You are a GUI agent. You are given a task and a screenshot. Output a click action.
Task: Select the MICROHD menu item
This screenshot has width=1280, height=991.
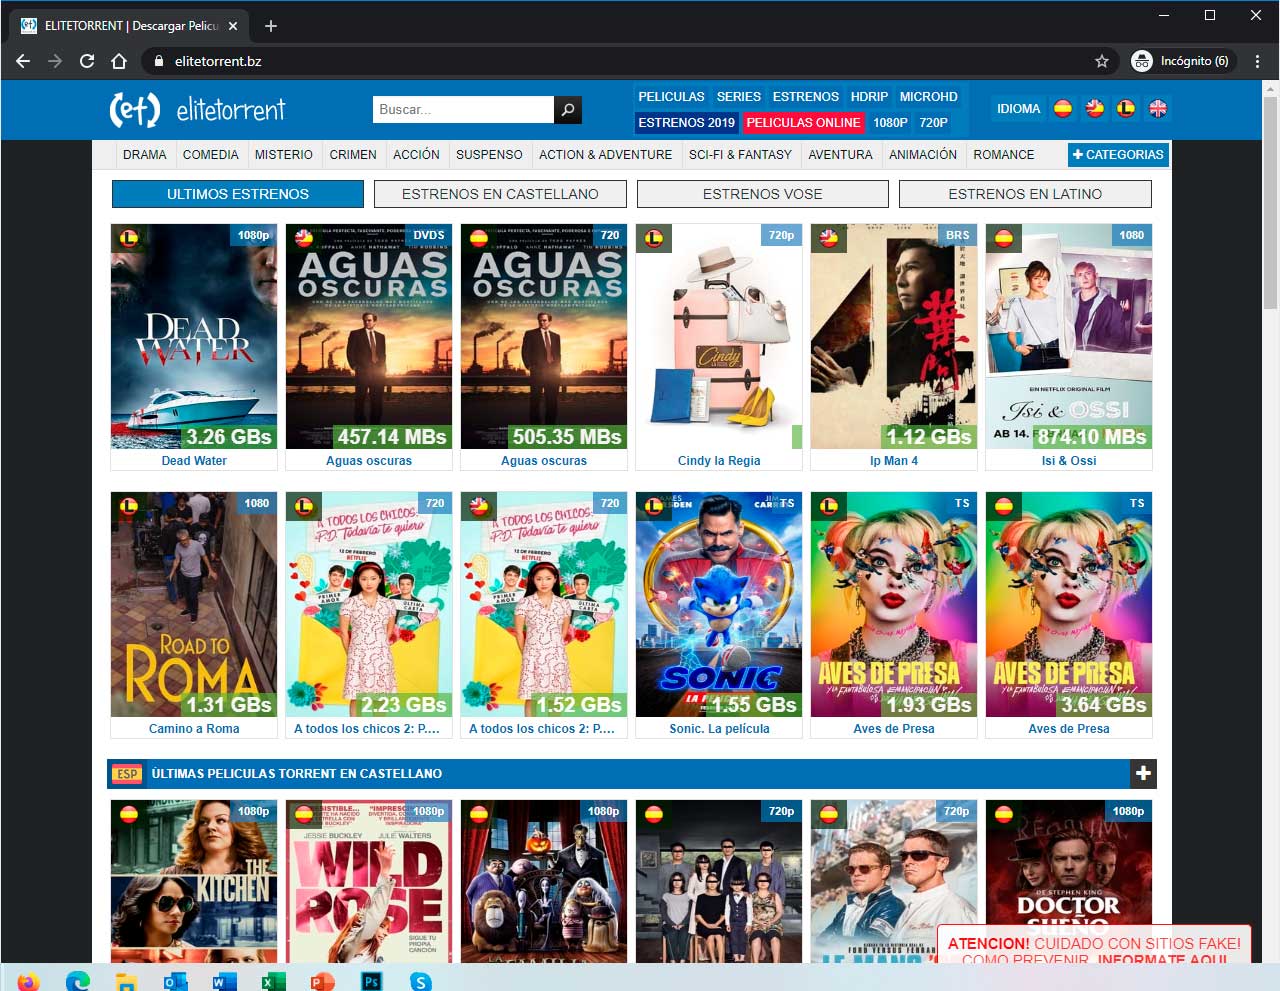click(x=929, y=97)
